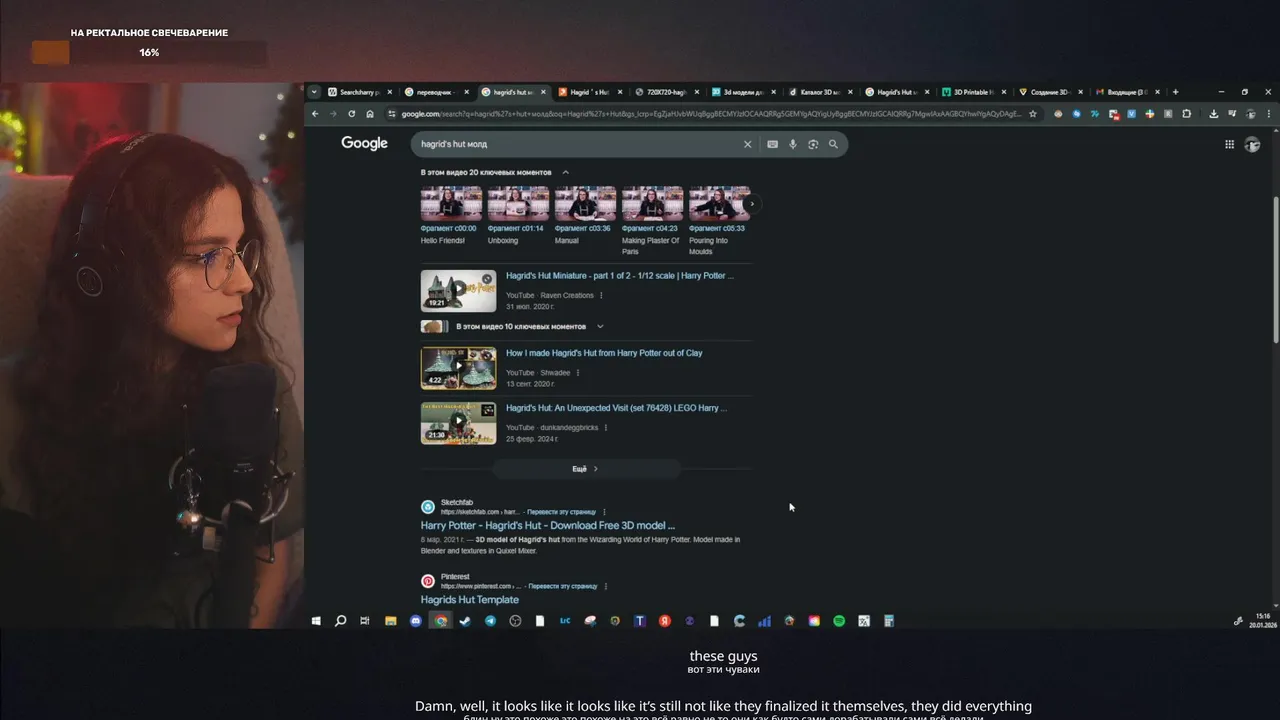Switch to Создание 3D tab
The width and height of the screenshot is (1280, 720).
tap(1049, 92)
